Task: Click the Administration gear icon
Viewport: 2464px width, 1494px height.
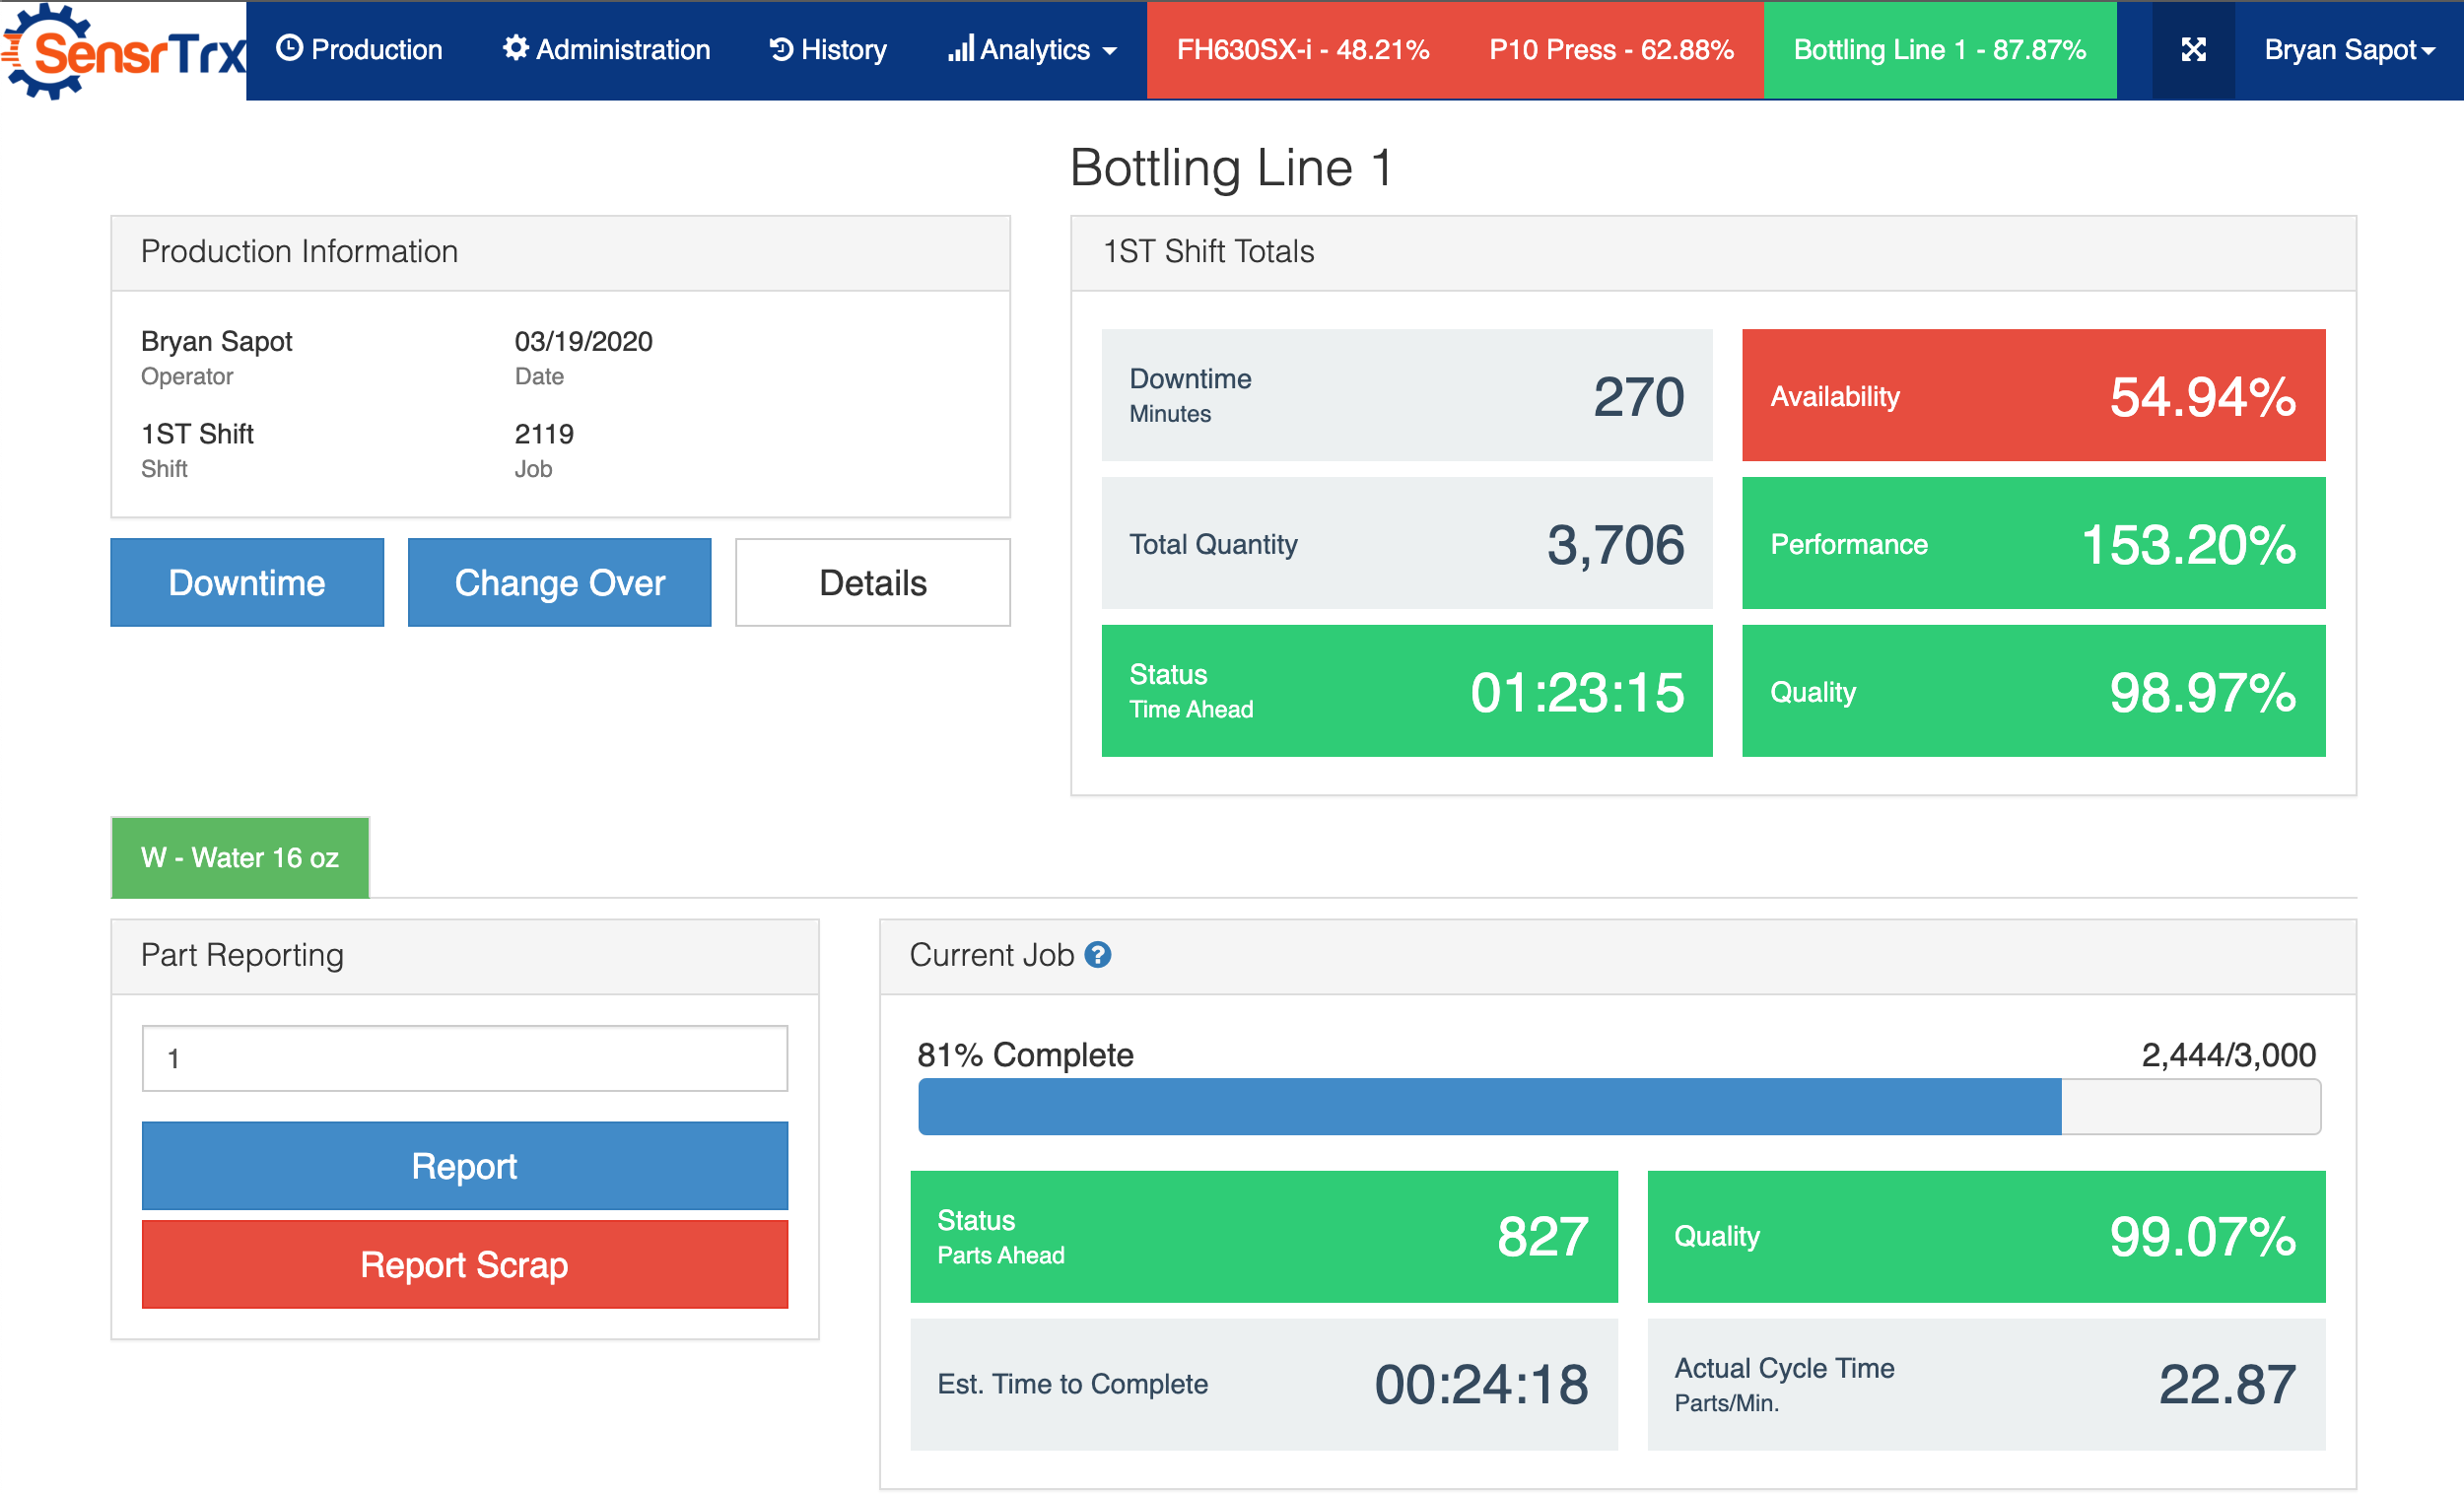Action: pos(515,48)
